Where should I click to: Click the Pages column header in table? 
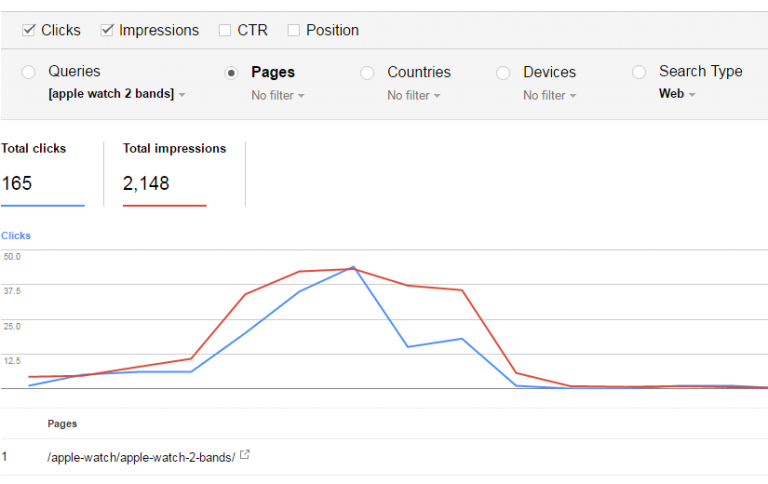click(62, 424)
